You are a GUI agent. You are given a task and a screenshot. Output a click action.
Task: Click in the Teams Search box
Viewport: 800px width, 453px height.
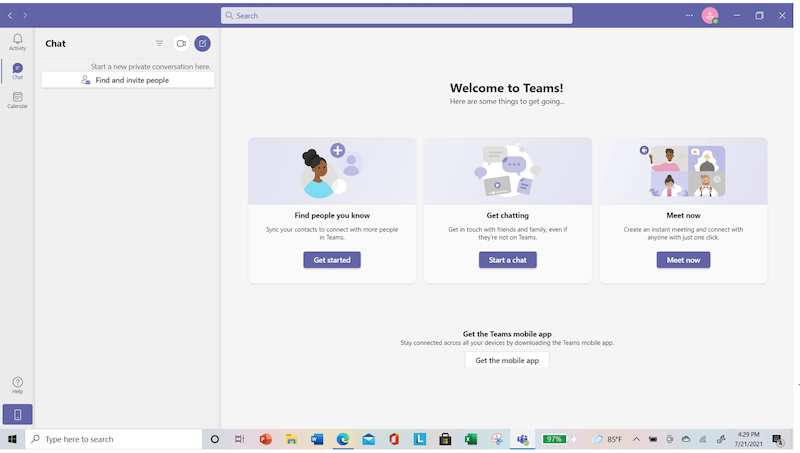pyautogui.click(x=396, y=15)
